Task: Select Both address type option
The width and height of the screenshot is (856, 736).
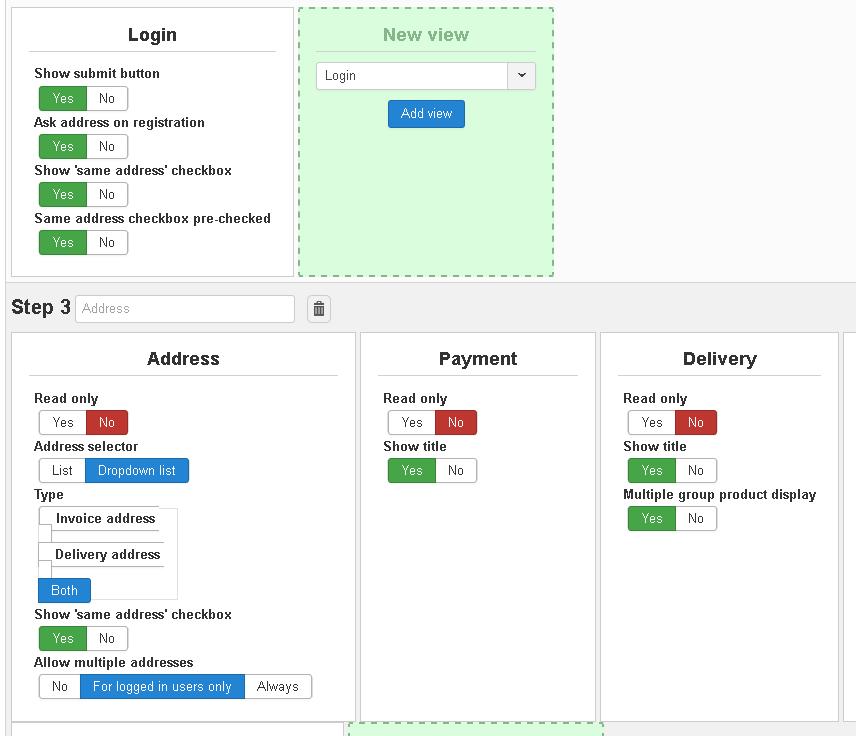Action: click(64, 590)
